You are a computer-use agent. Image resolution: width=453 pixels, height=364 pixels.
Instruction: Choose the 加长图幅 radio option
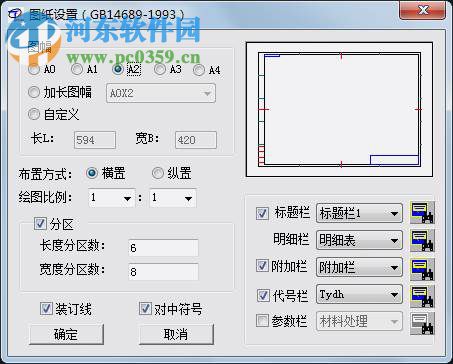[34, 92]
